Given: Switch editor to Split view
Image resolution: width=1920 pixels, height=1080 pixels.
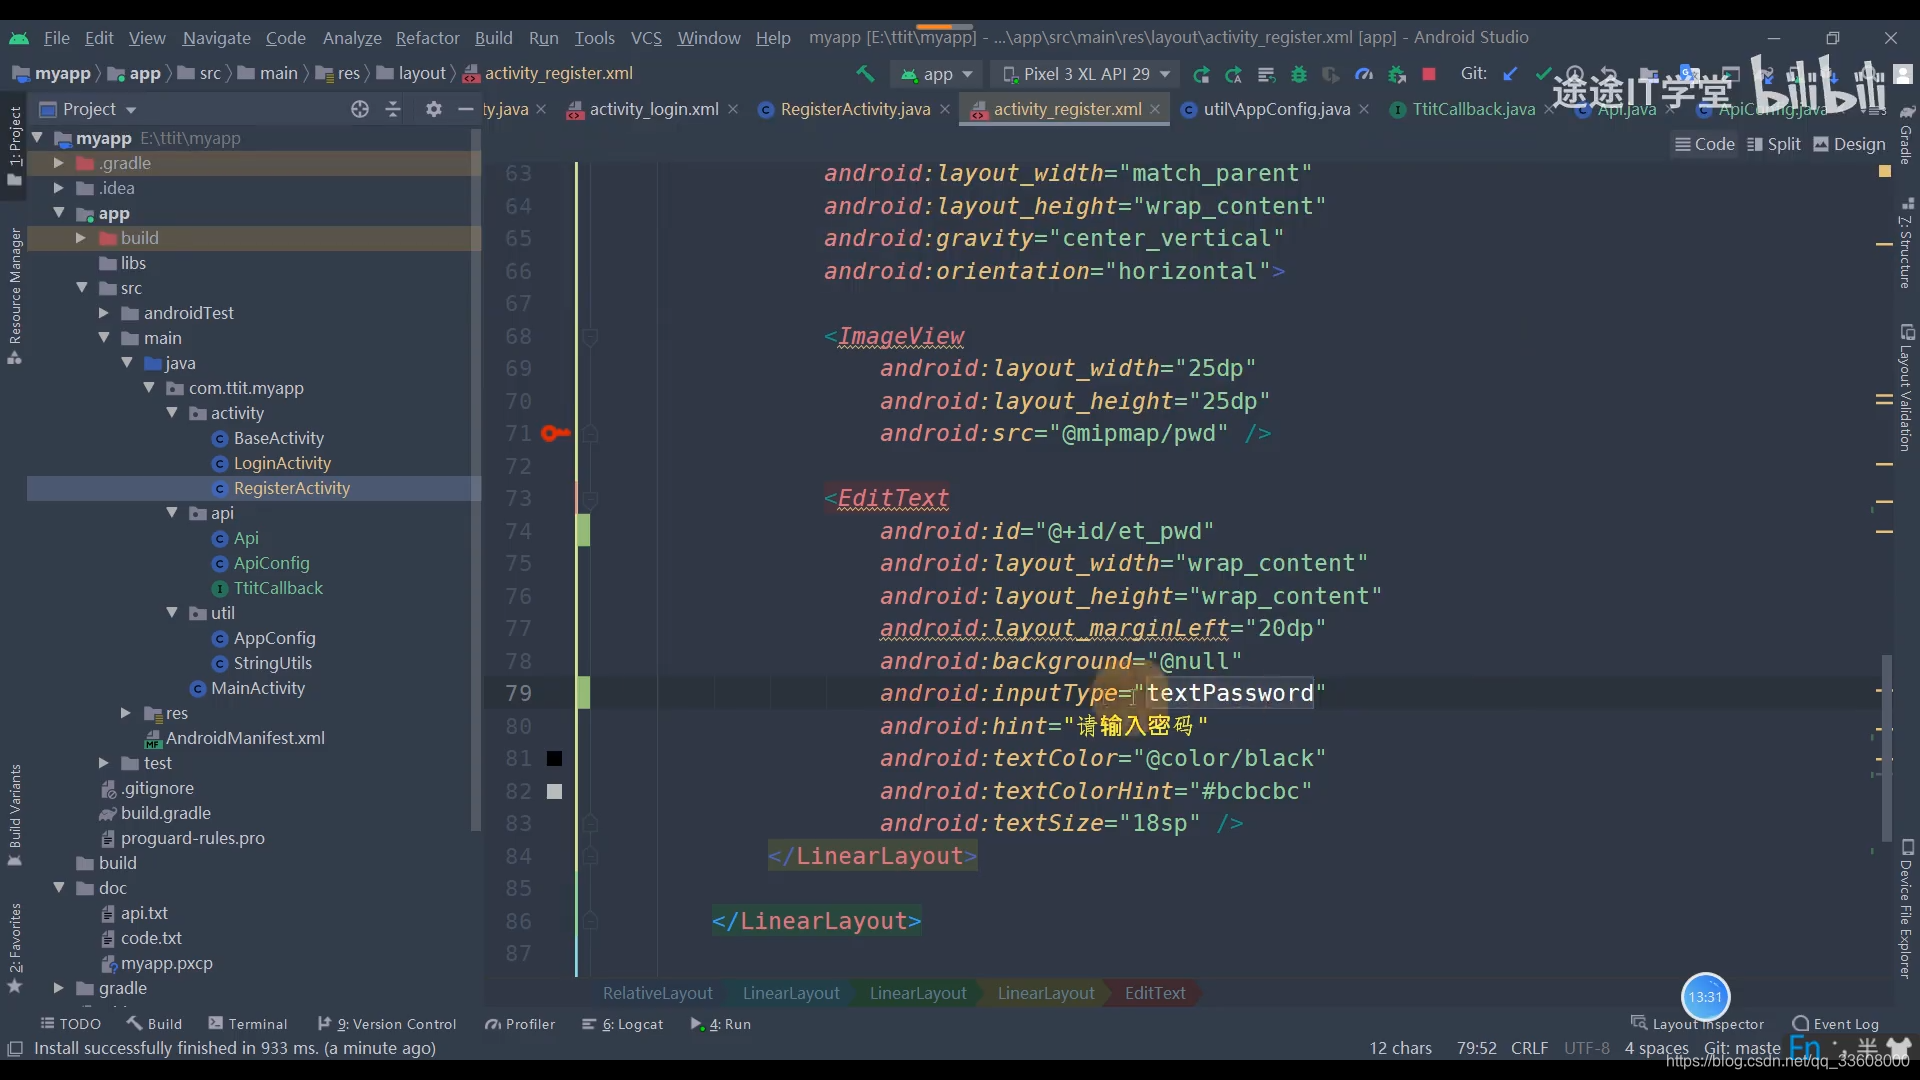Looking at the screenshot, I should pos(1774,144).
